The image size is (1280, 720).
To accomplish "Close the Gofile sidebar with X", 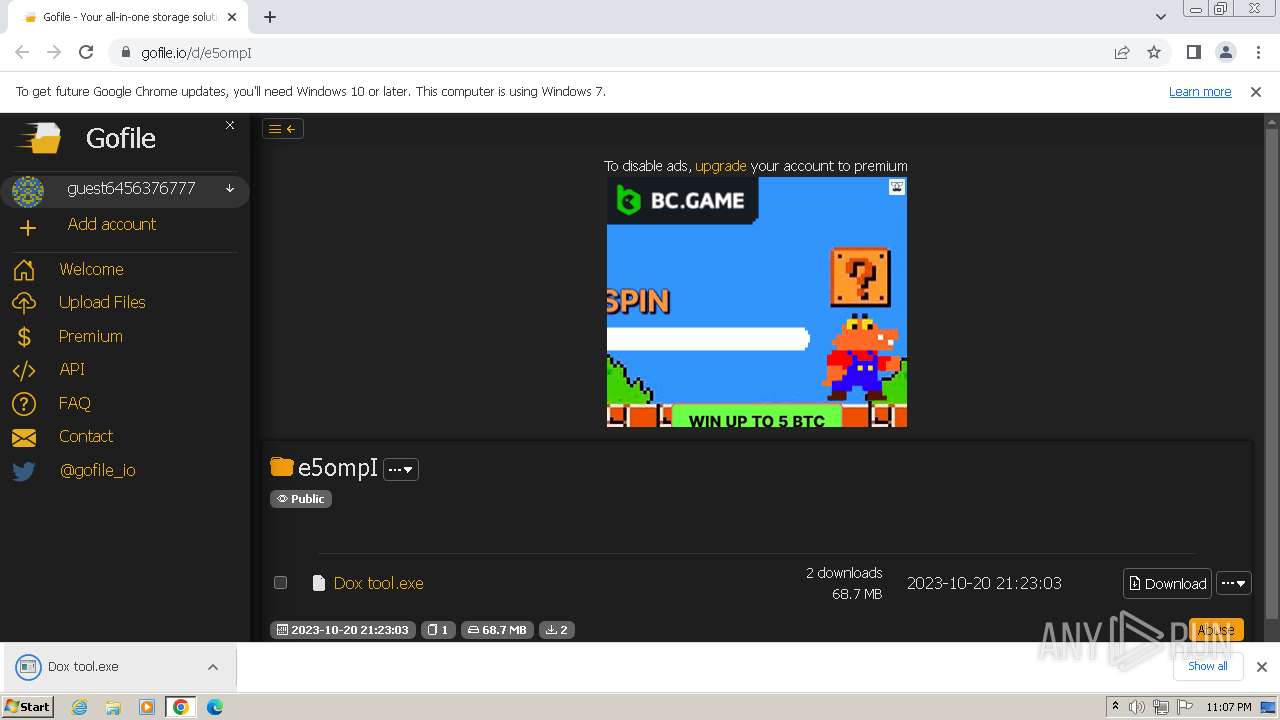I will click(230, 125).
